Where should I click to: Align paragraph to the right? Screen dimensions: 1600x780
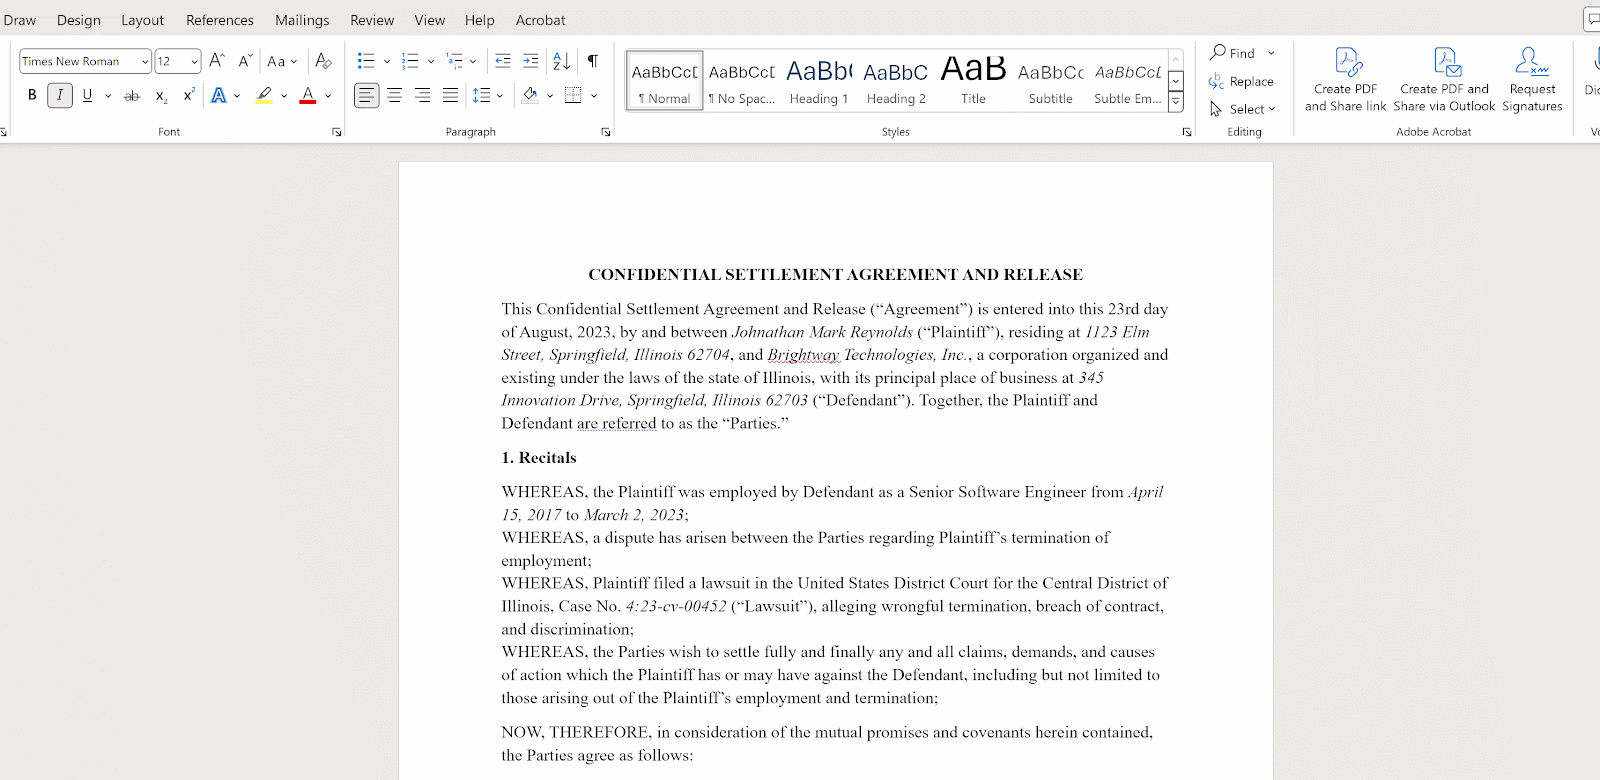coord(423,96)
